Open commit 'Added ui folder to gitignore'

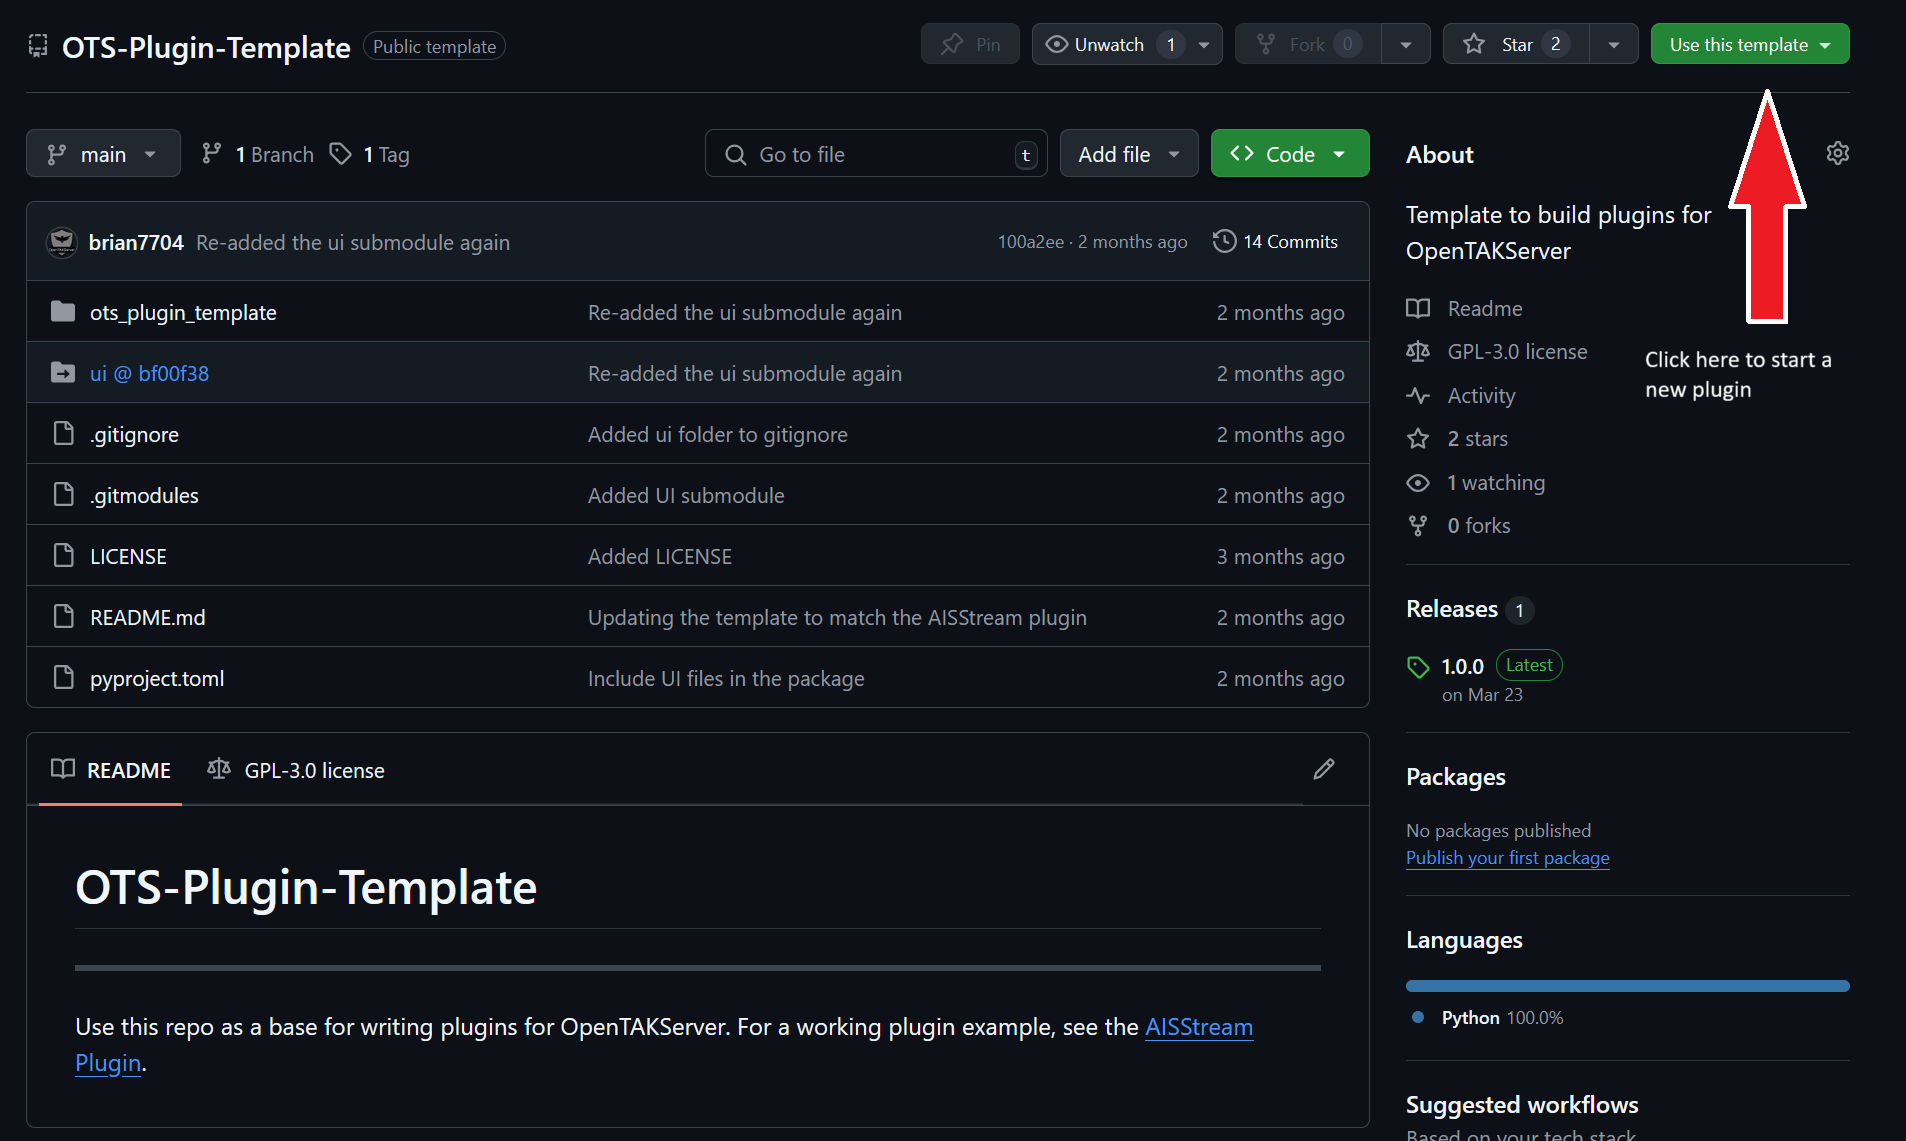click(717, 434)
